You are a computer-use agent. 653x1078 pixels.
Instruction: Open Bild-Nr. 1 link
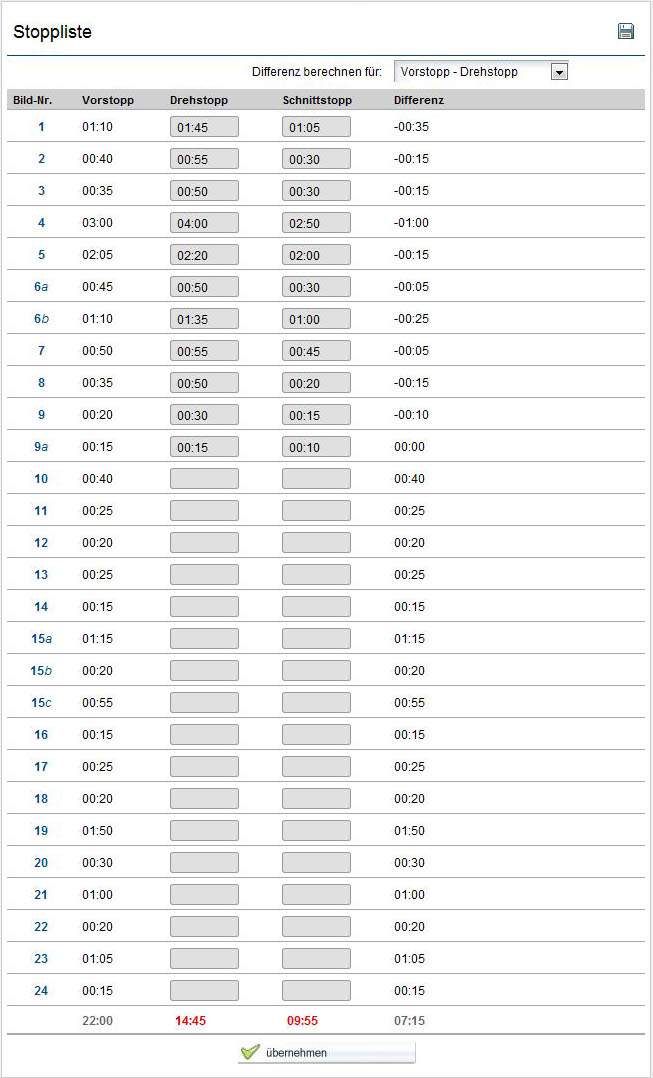pos(41,126)
